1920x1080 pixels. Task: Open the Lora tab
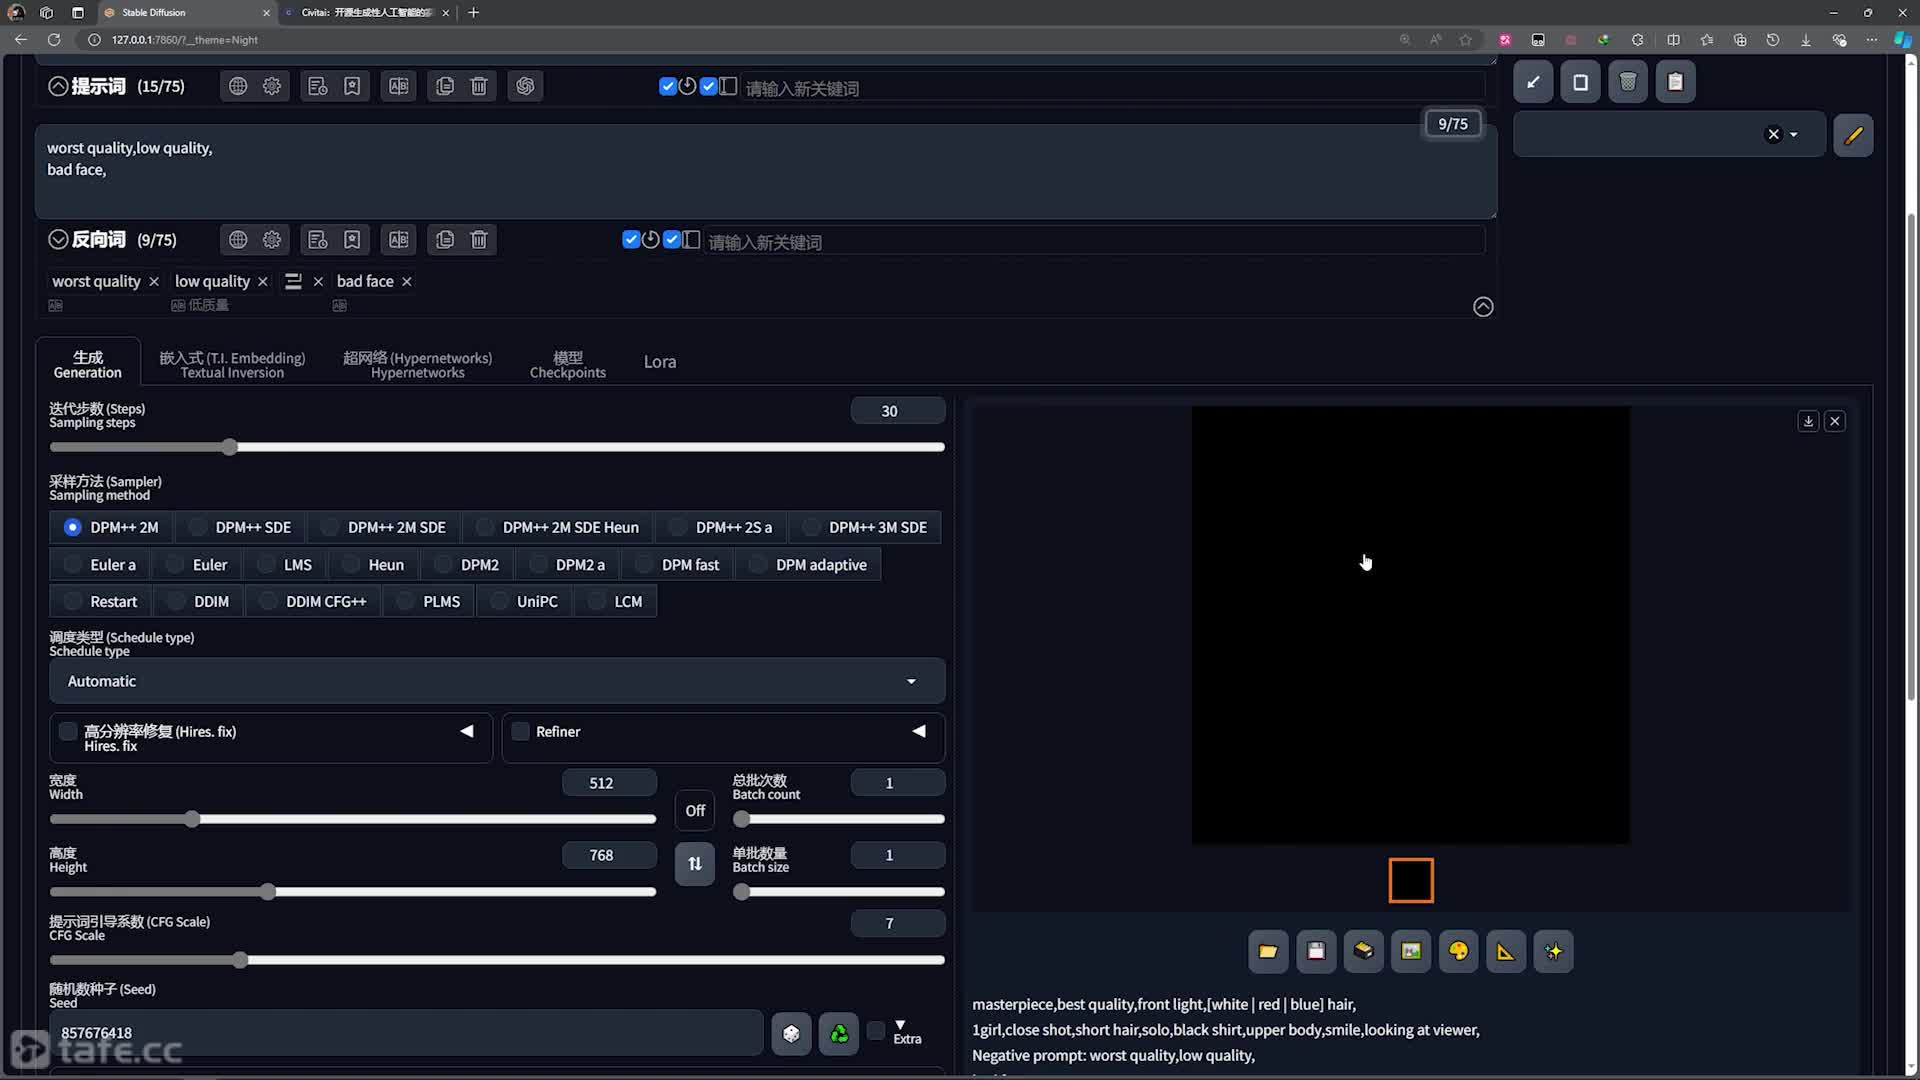[x=660, y=362]
